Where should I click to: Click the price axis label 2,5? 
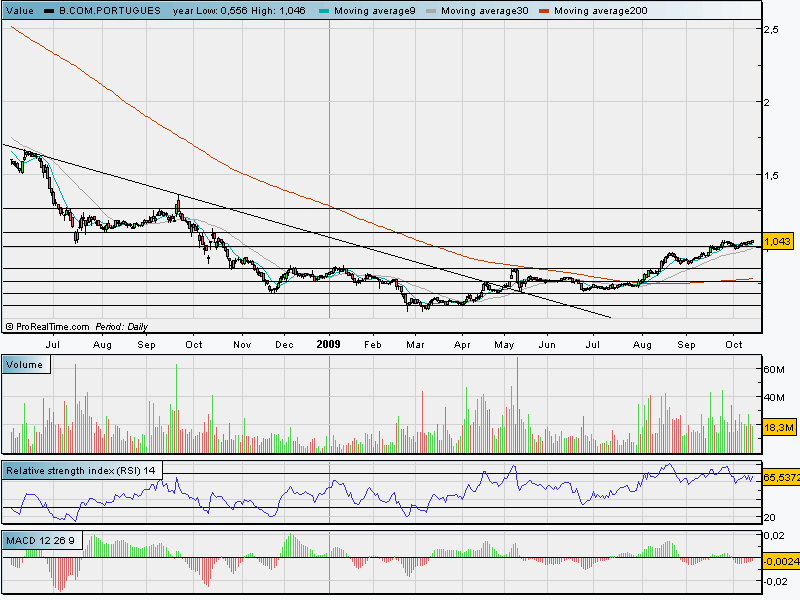(771, 30)
